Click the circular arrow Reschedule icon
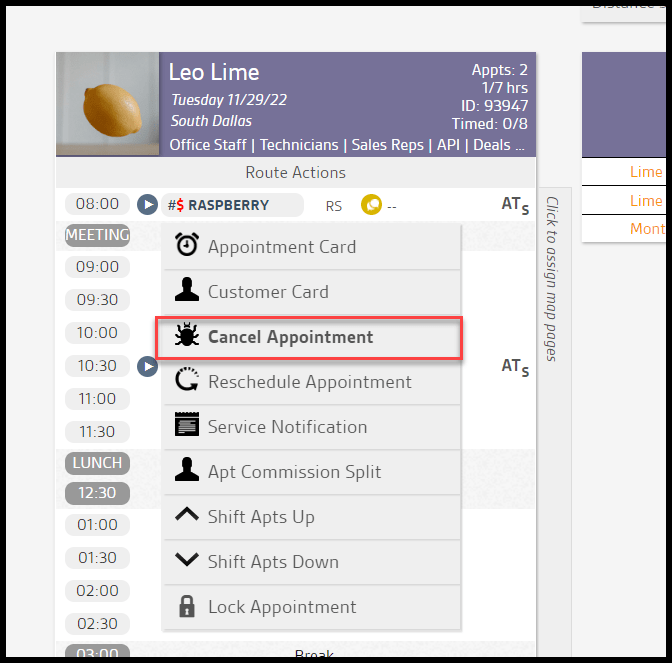 pyautogui.click(x=186, y=382)
